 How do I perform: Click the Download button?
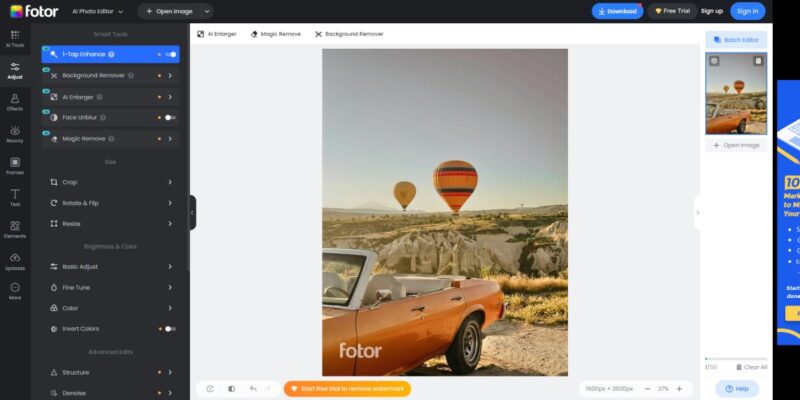(x=617, y=11)
